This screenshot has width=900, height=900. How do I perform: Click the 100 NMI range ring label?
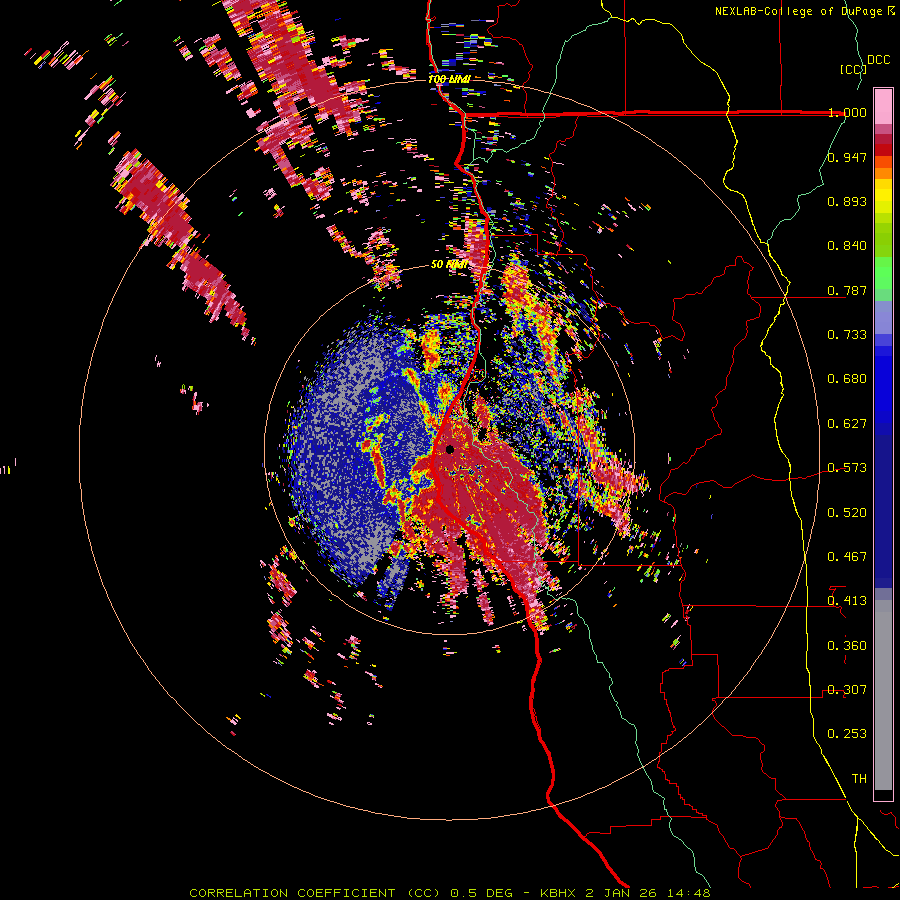tap(449, 79)
